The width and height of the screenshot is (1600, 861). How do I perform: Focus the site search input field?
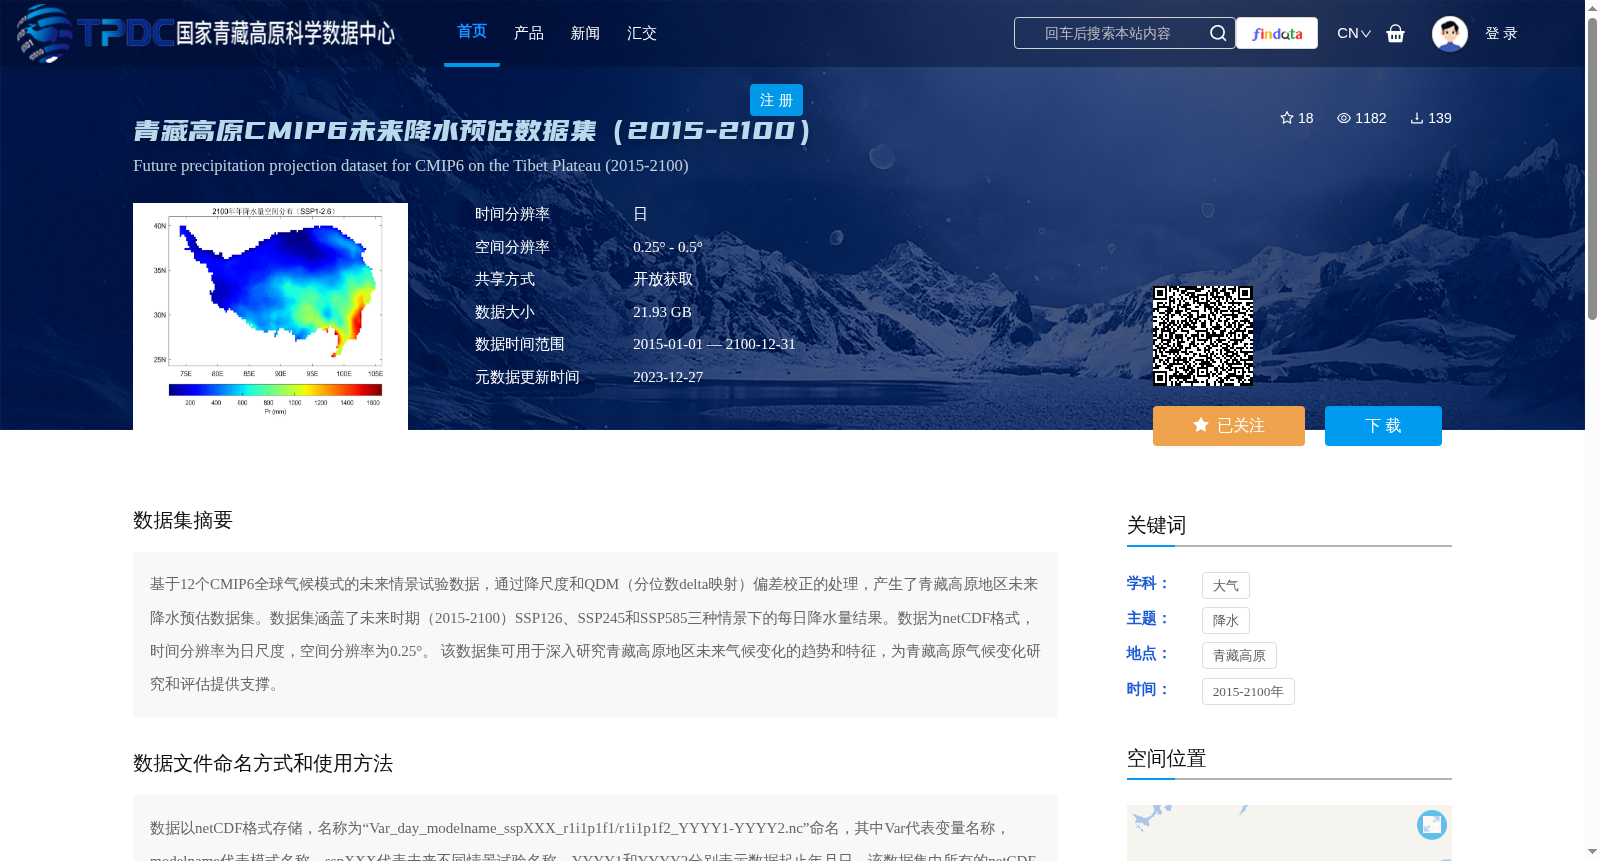[x=1108, y=33]
